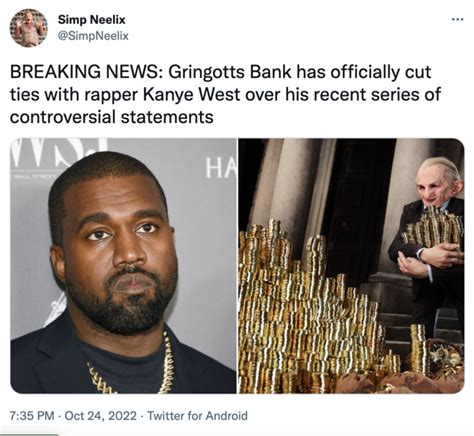Open the Twitter for Android source link

tap(197, 416)
